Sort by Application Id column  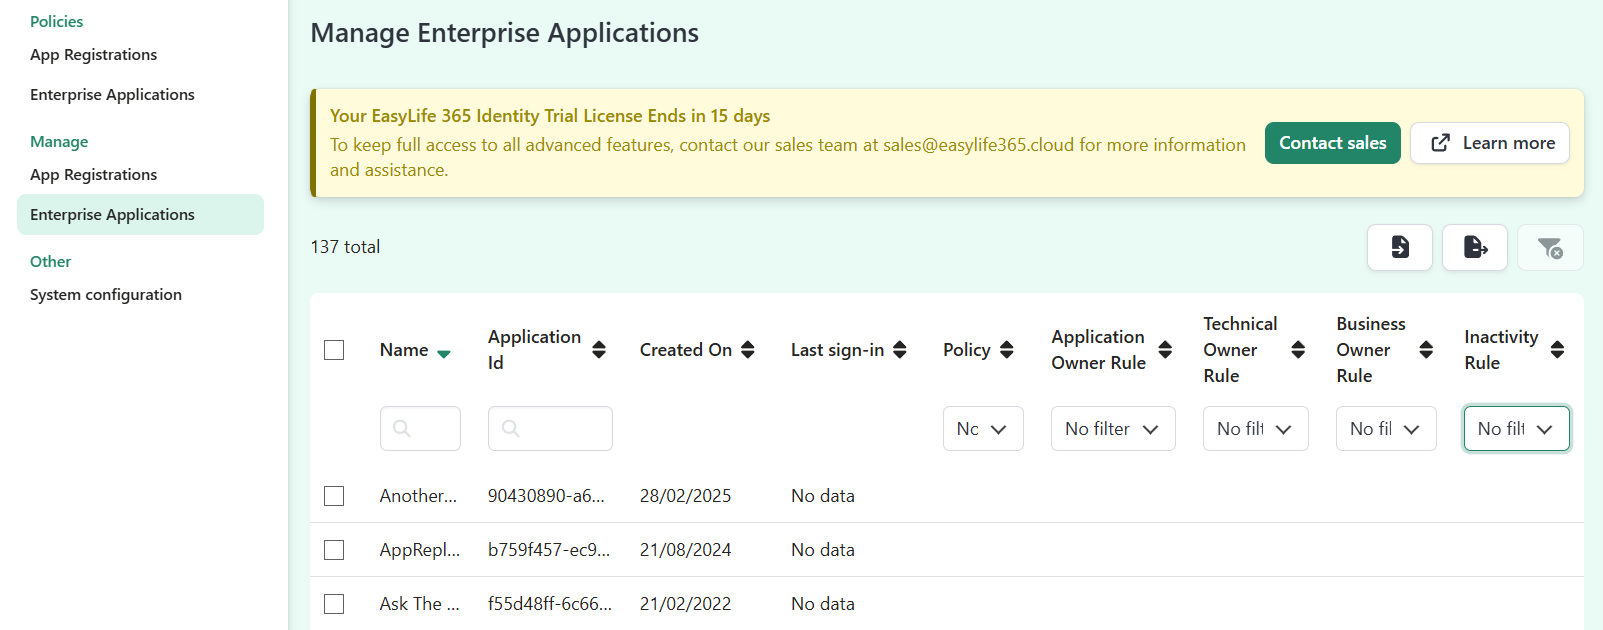click(599, 349)
